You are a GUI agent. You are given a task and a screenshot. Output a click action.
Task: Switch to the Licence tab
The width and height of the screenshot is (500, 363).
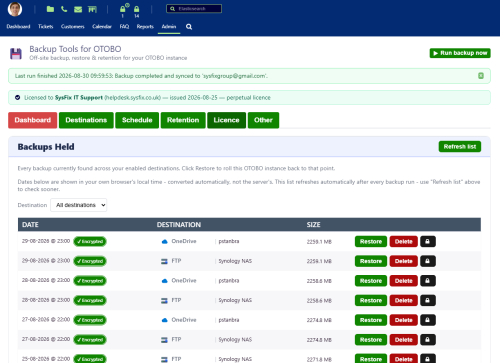[x=227, y=120]
